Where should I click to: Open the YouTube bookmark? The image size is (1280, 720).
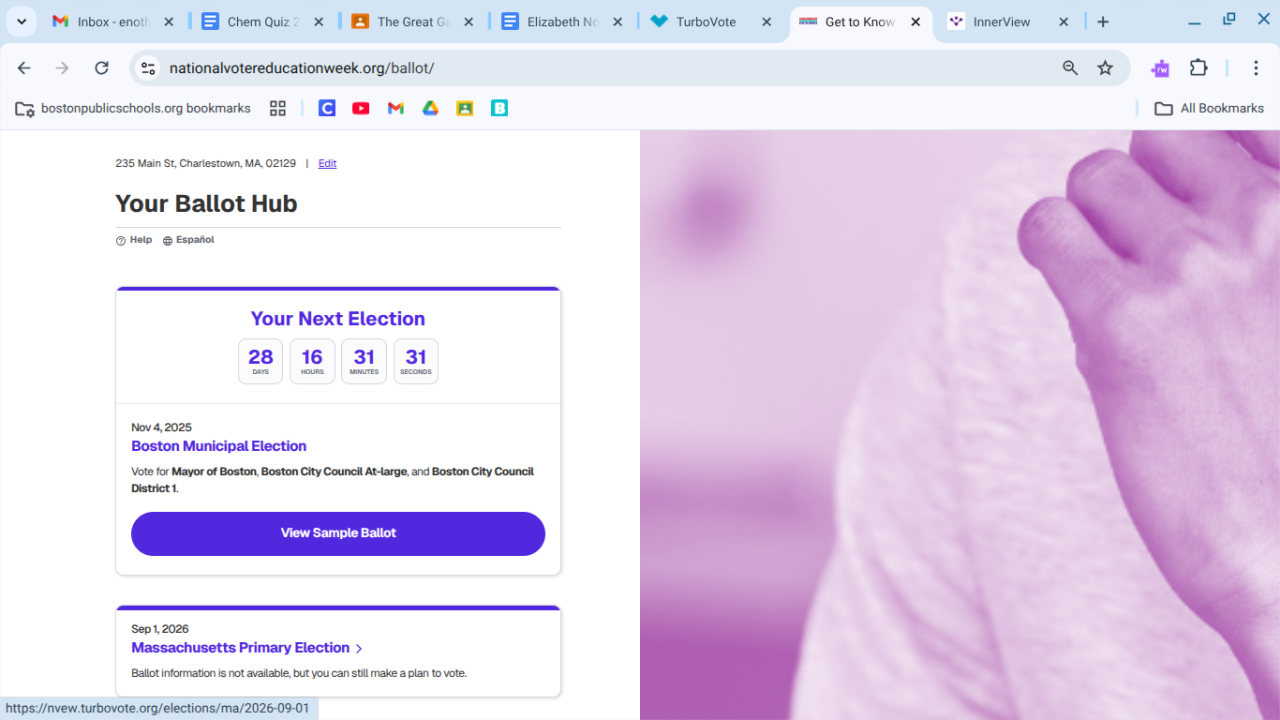pos(361,108)
